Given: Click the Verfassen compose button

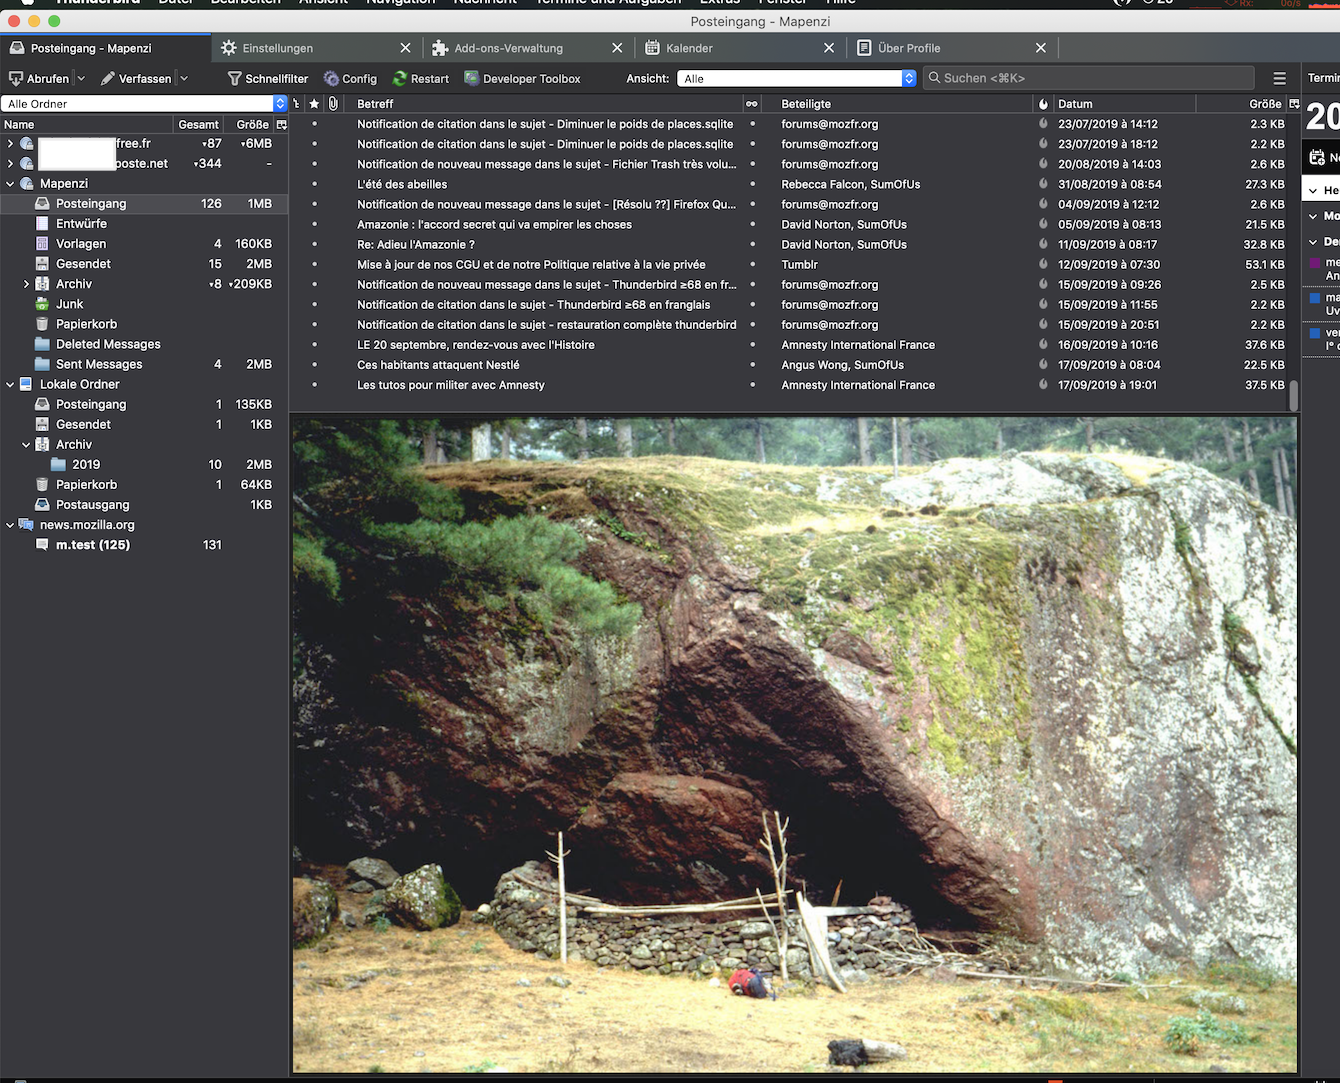Looking at the screenshot, I should pos(136,78).
